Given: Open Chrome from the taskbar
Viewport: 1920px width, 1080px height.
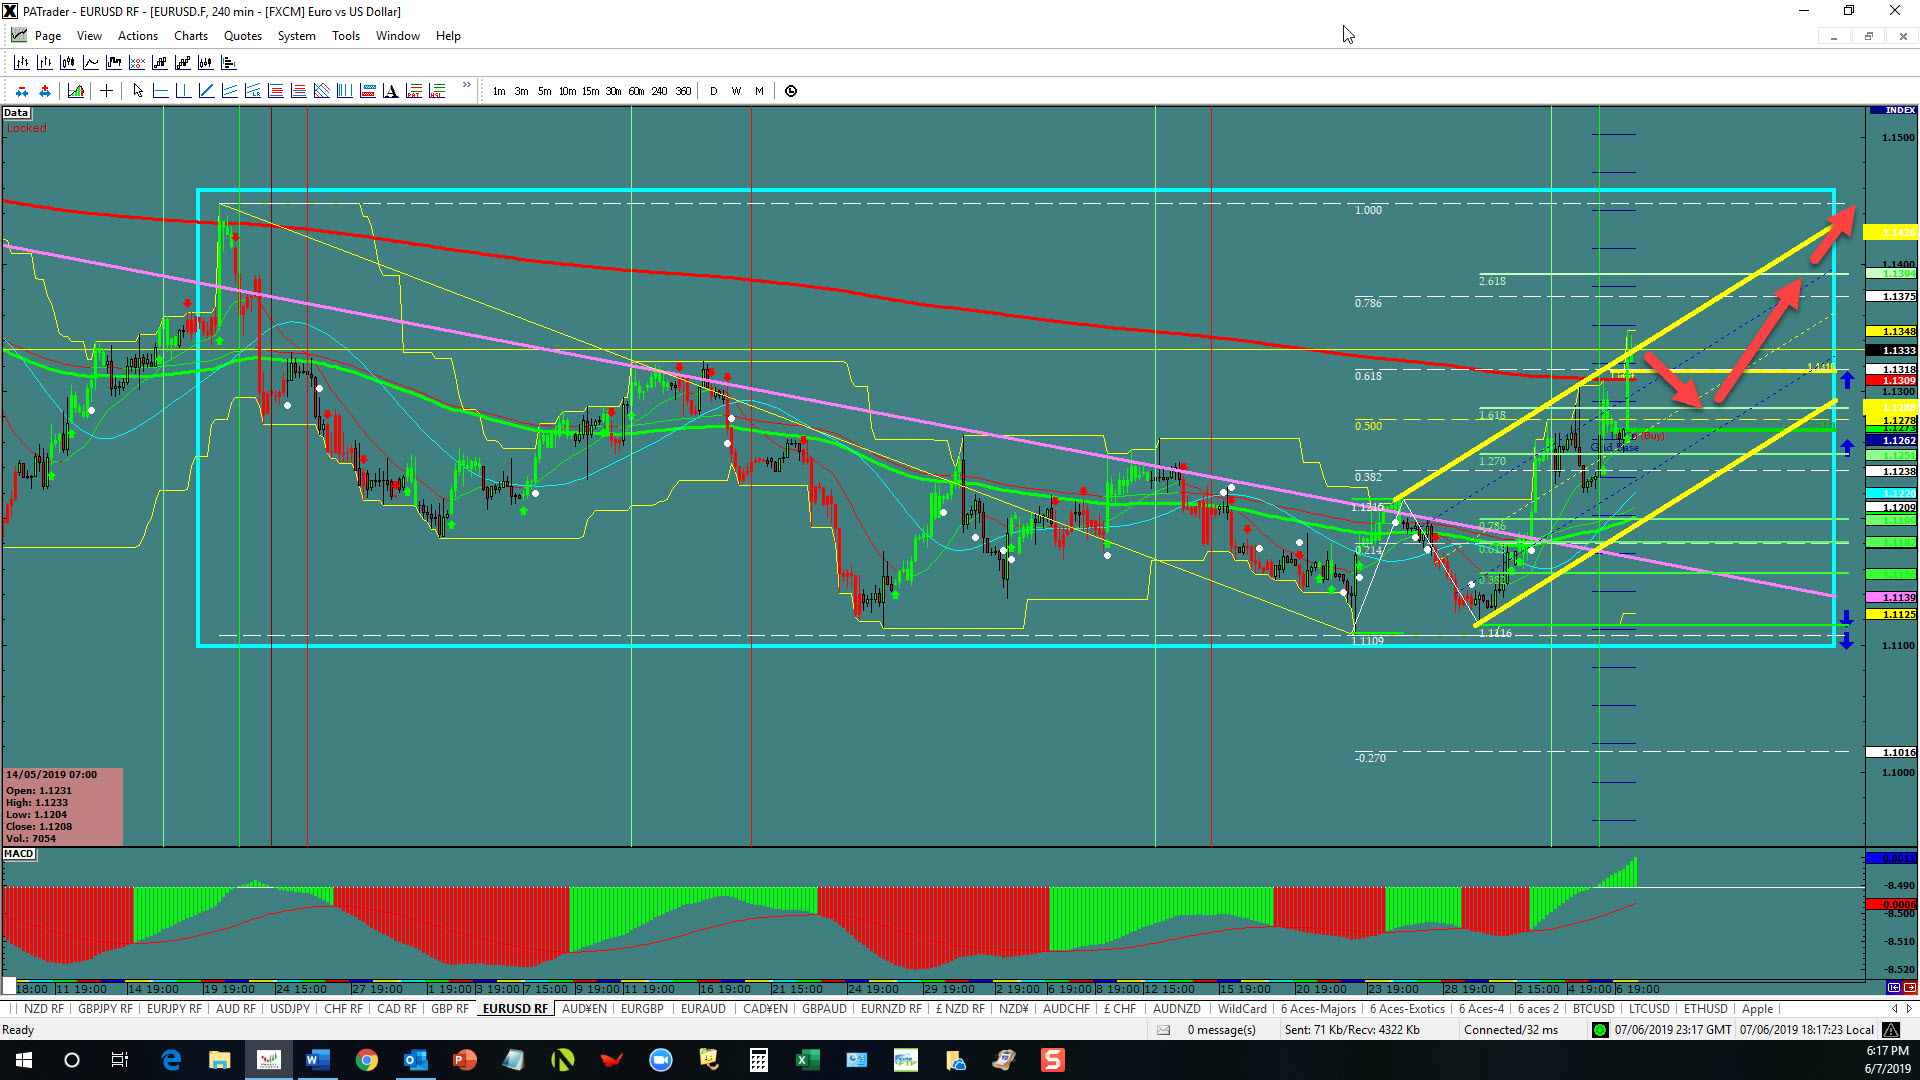Looking at the screenshot, I should [367, 1060].
